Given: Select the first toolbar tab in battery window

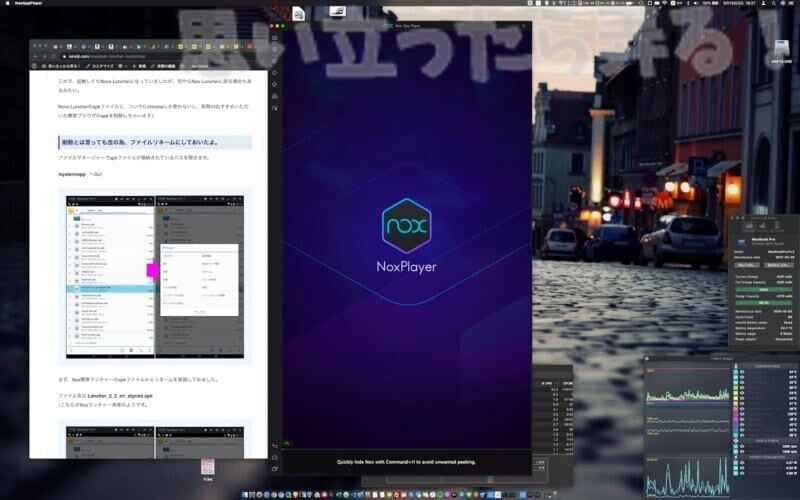Looking at the screenshot, I should (x=749, y=226).
